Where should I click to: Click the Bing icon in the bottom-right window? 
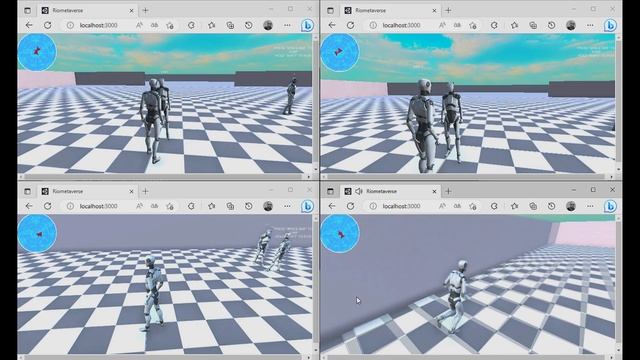(610, 206)
